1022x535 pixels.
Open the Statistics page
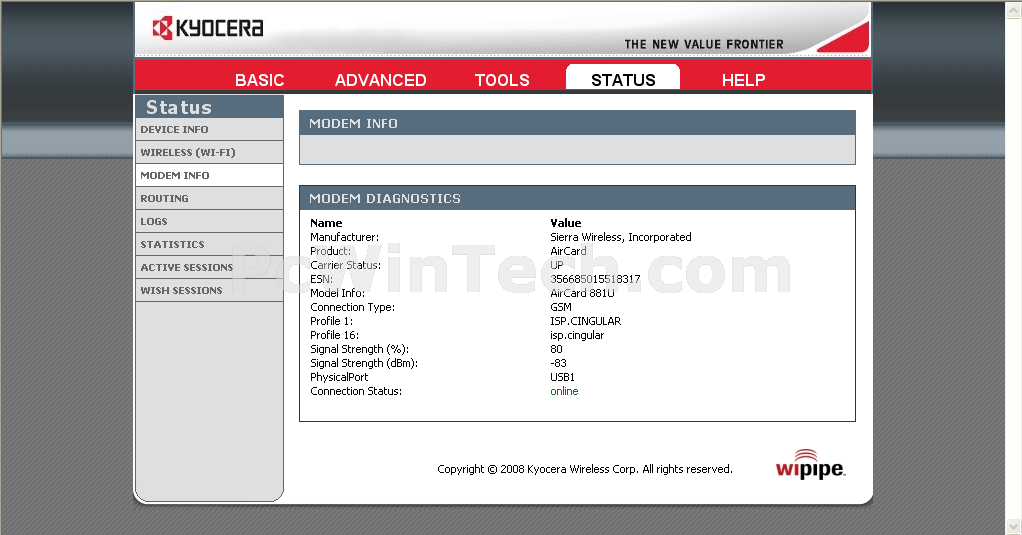click(209, 244)
